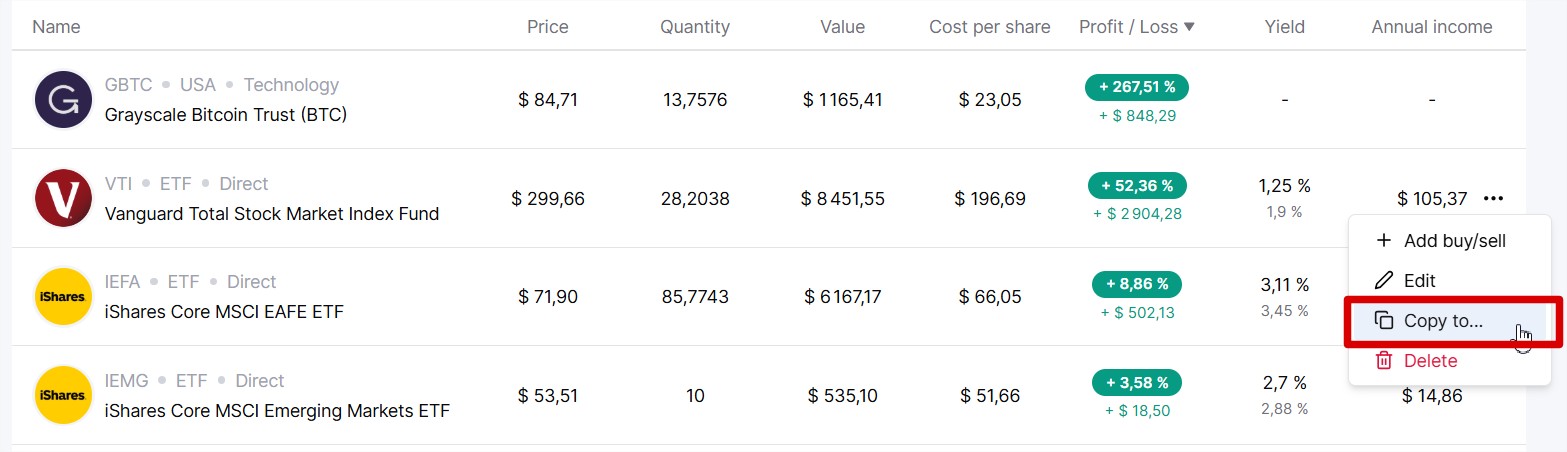Sort table by Value column header
Viewport: 1567px width, 452px height.
pos(841,27)
